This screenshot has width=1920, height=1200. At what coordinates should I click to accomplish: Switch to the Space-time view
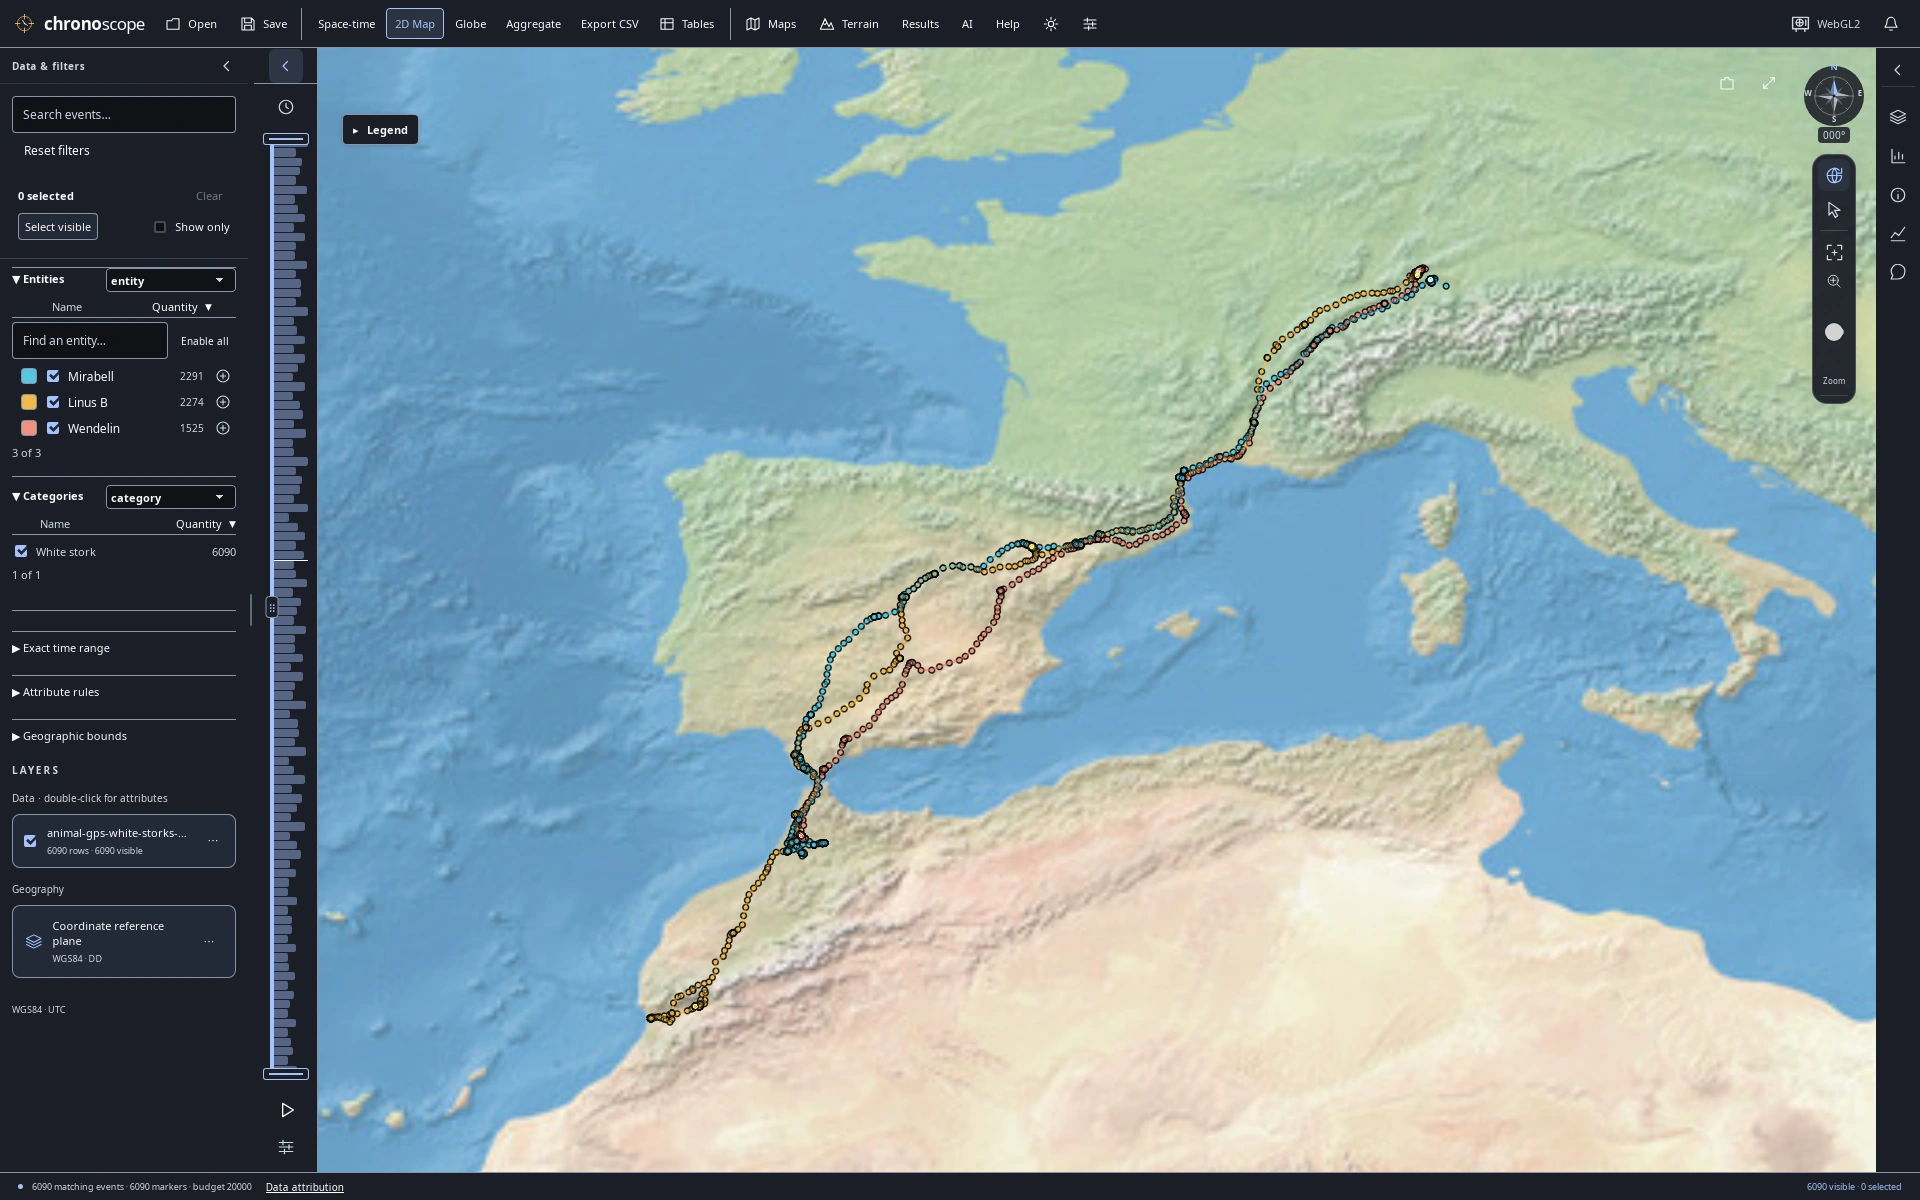coord(346,24)
